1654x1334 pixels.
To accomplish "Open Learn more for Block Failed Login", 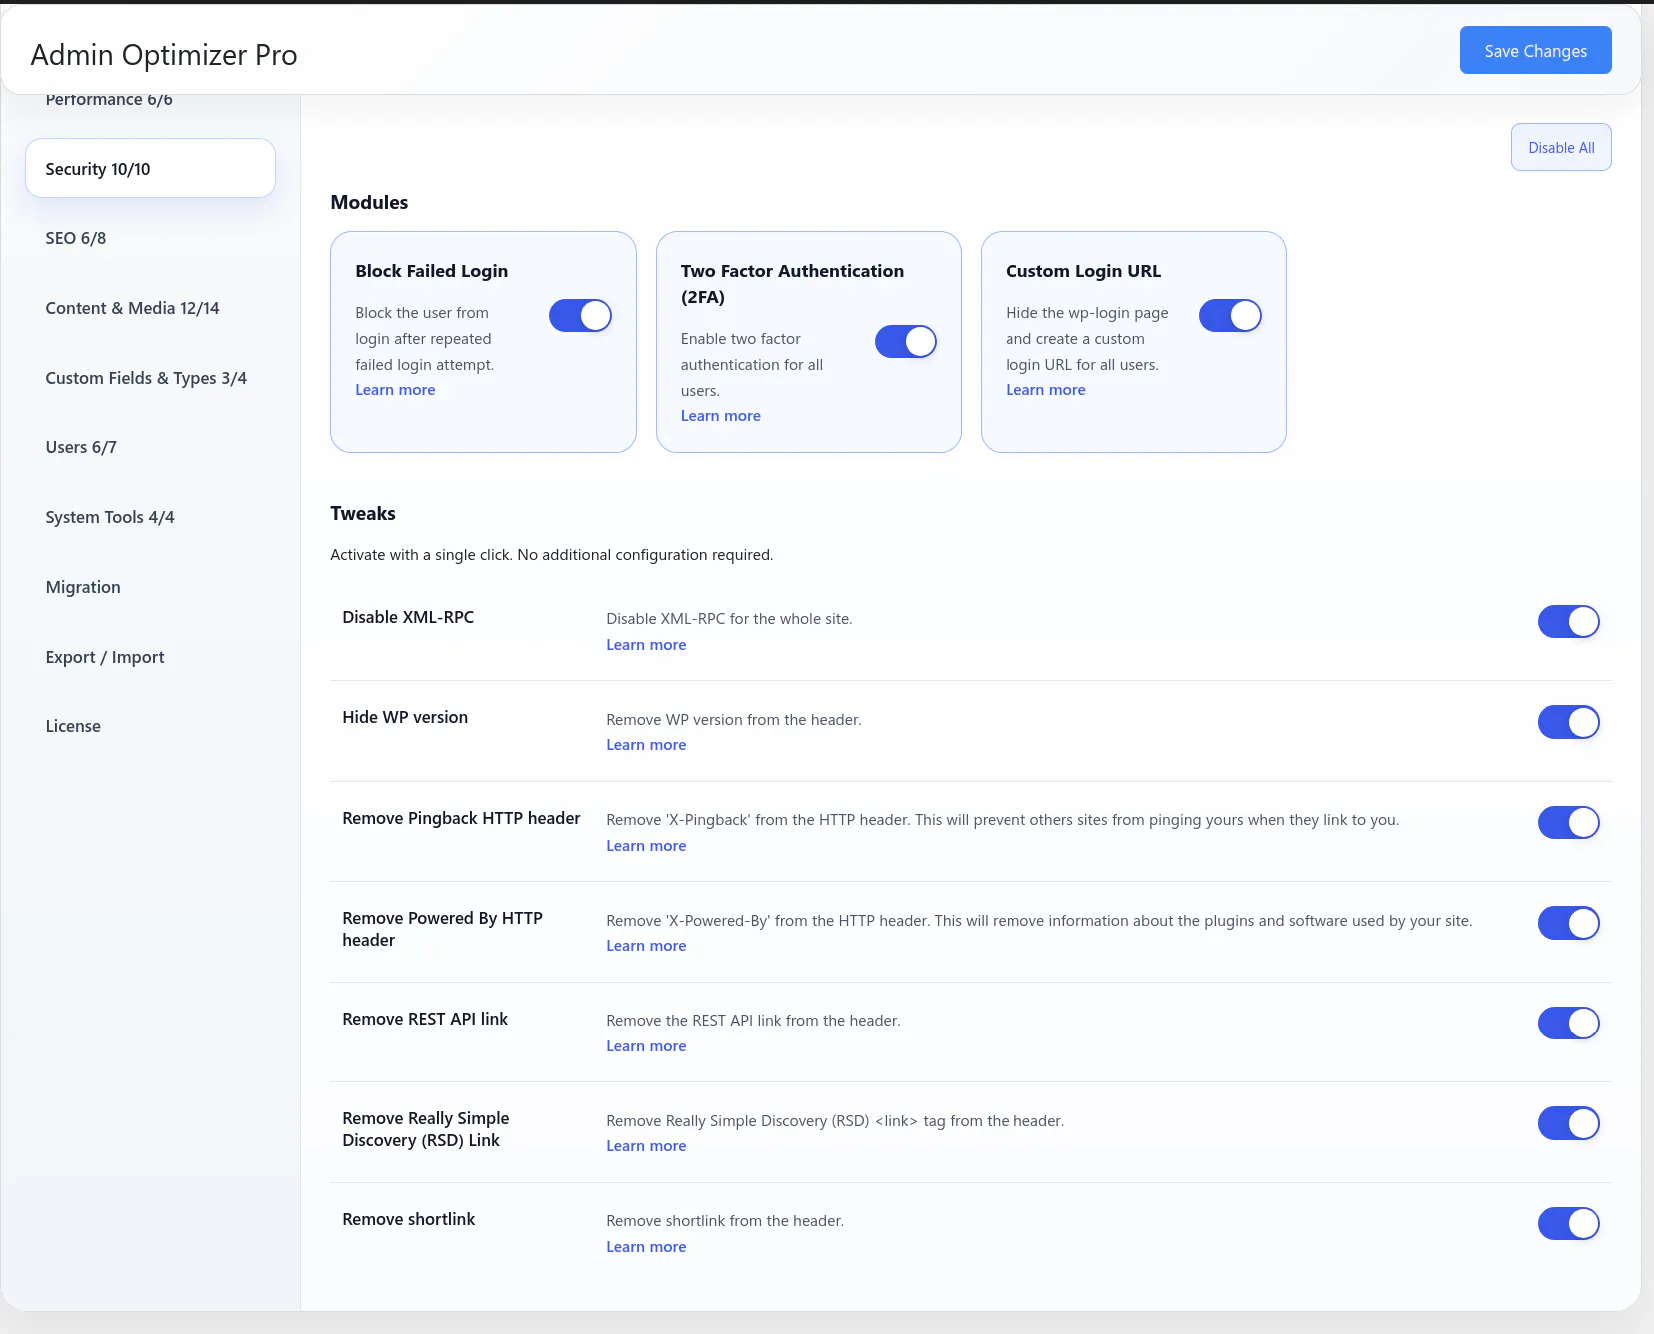I will pyautogui.click(x=395, y=390).
